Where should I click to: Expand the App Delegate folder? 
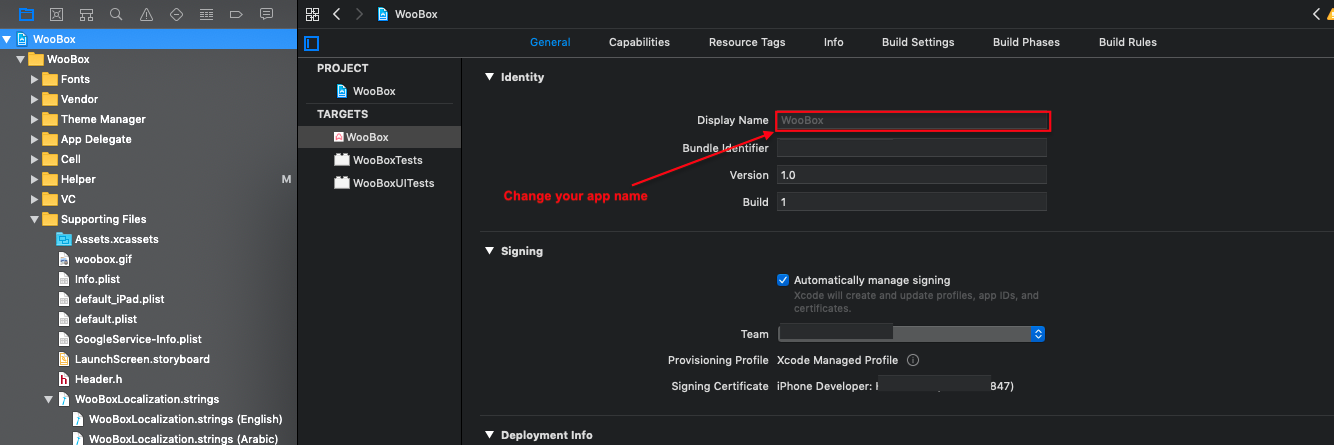pyautogui.click(x=35, y=139)
